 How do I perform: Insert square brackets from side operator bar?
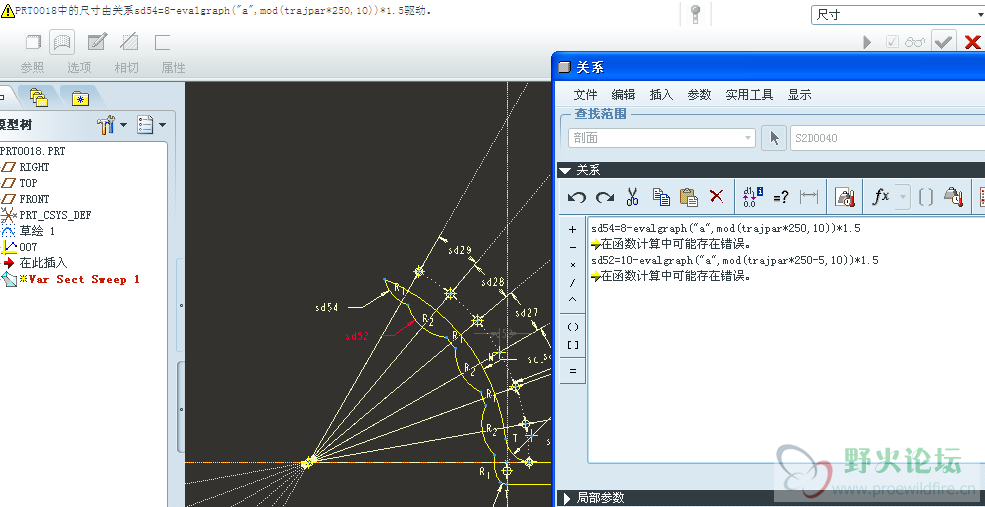(x=572, y=344)
